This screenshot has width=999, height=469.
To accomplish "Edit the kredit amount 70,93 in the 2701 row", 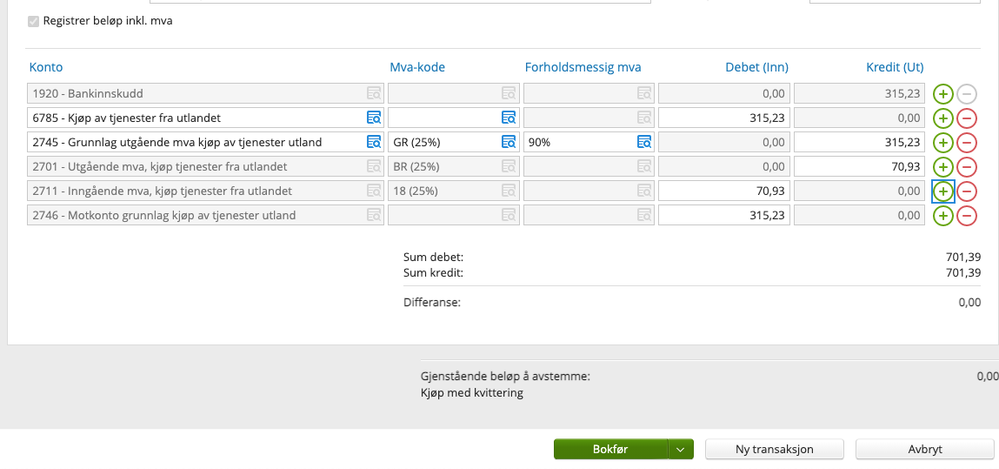I will point(859,166).
